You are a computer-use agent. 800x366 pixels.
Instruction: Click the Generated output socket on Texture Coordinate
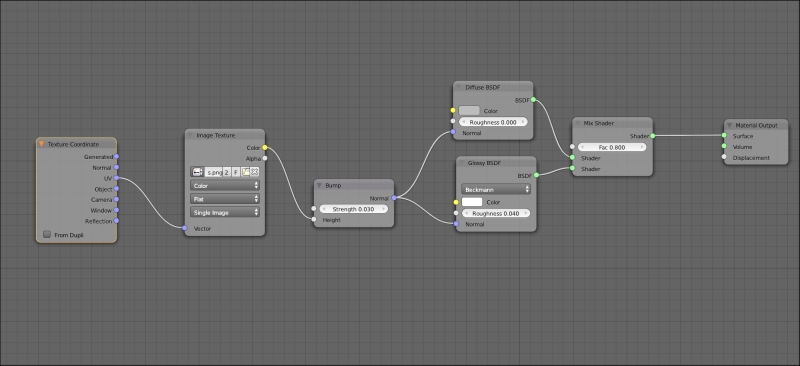(x=116, y=157)
